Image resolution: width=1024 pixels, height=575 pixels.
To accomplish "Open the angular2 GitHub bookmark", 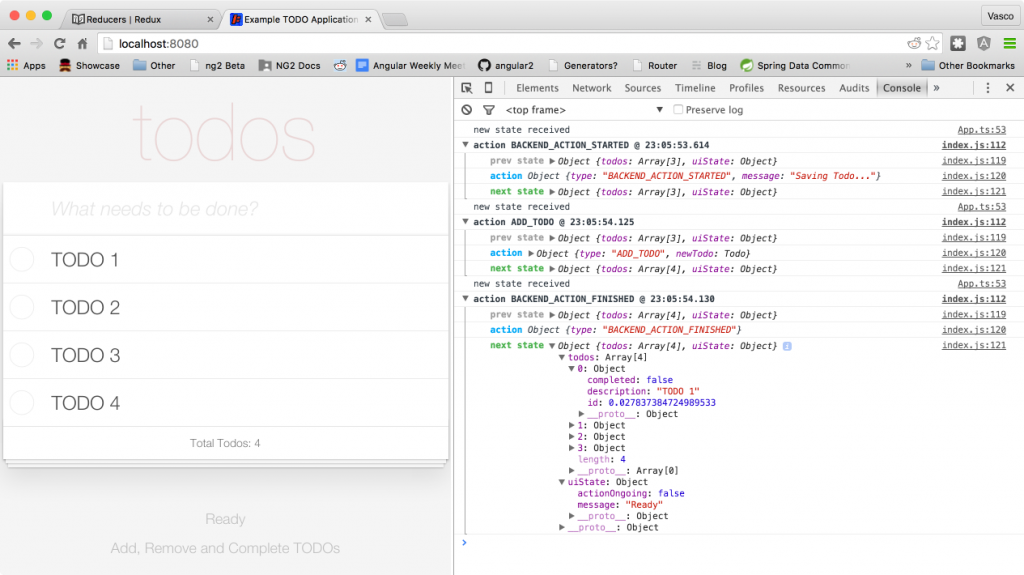I will point(505,65).
